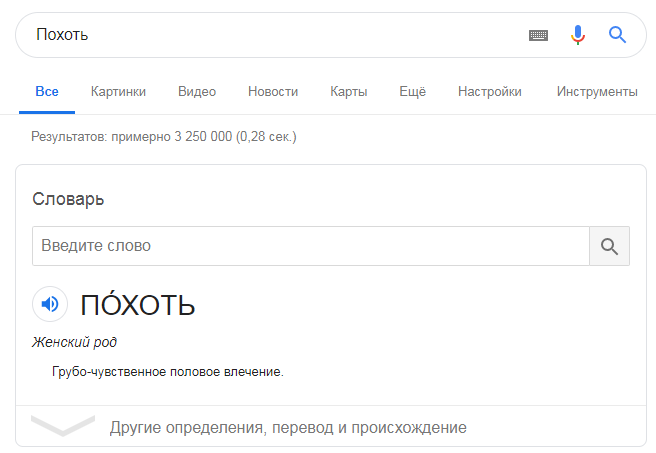This screenshot has height=453, width=656.
Task: Open "Другие определения, перевод и происхождение" section
Action: coord(288,427)
